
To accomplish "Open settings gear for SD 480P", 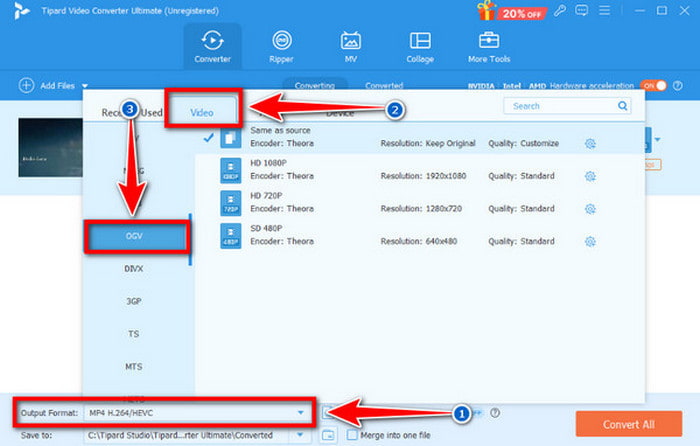I will click(x=590, y=242).
